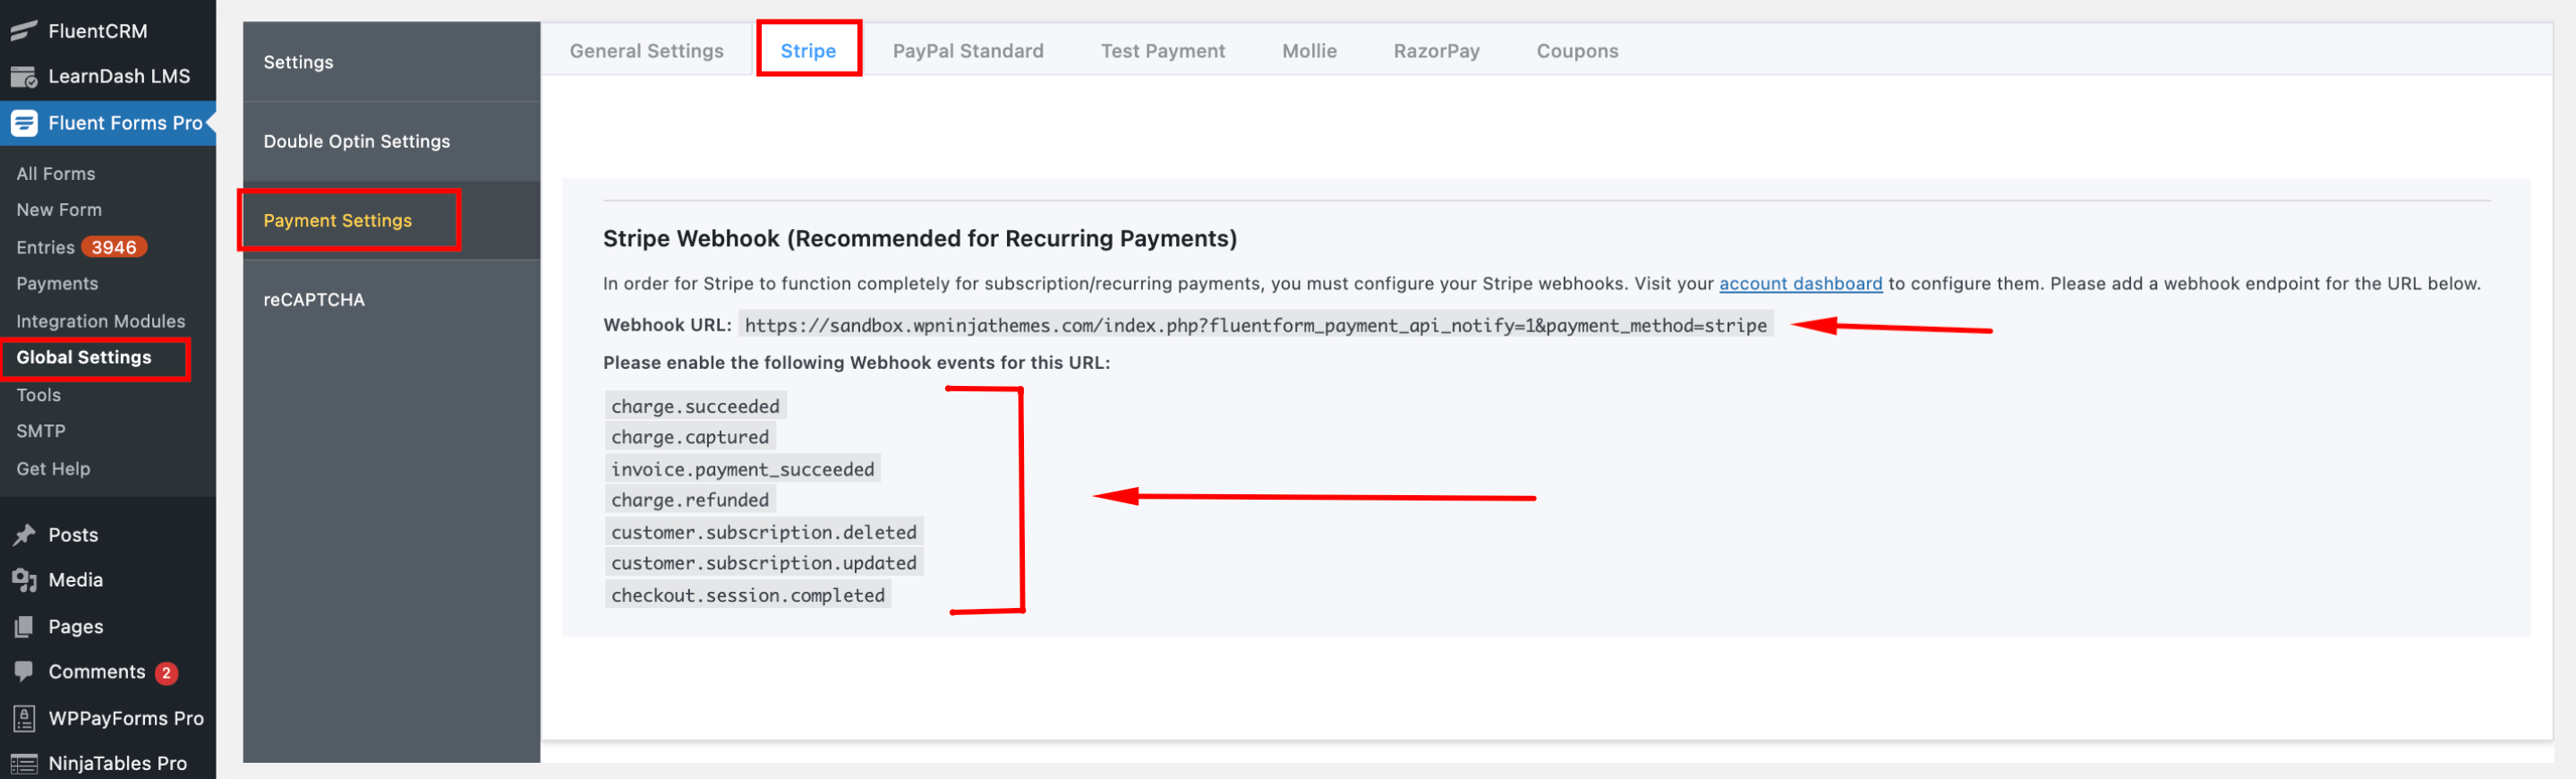The height and width of the screenshot is (779, 2576).
Task: Open the RazorPay payment tab
Action: [x=1435, y=51]
